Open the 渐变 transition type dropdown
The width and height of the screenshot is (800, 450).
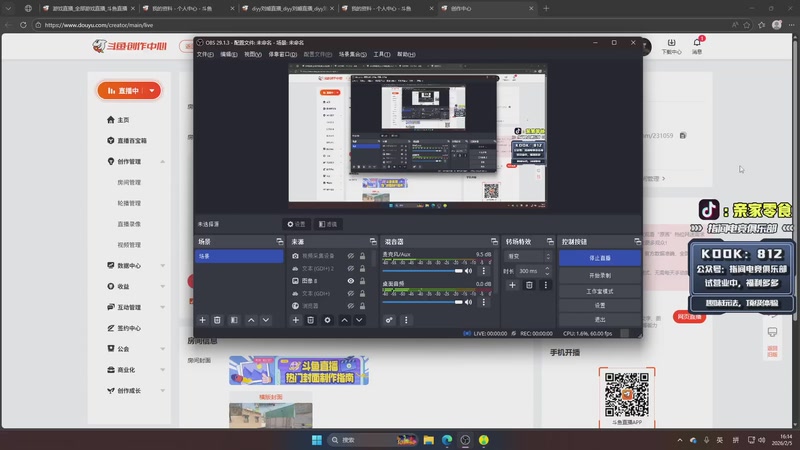tap(528, 256)
